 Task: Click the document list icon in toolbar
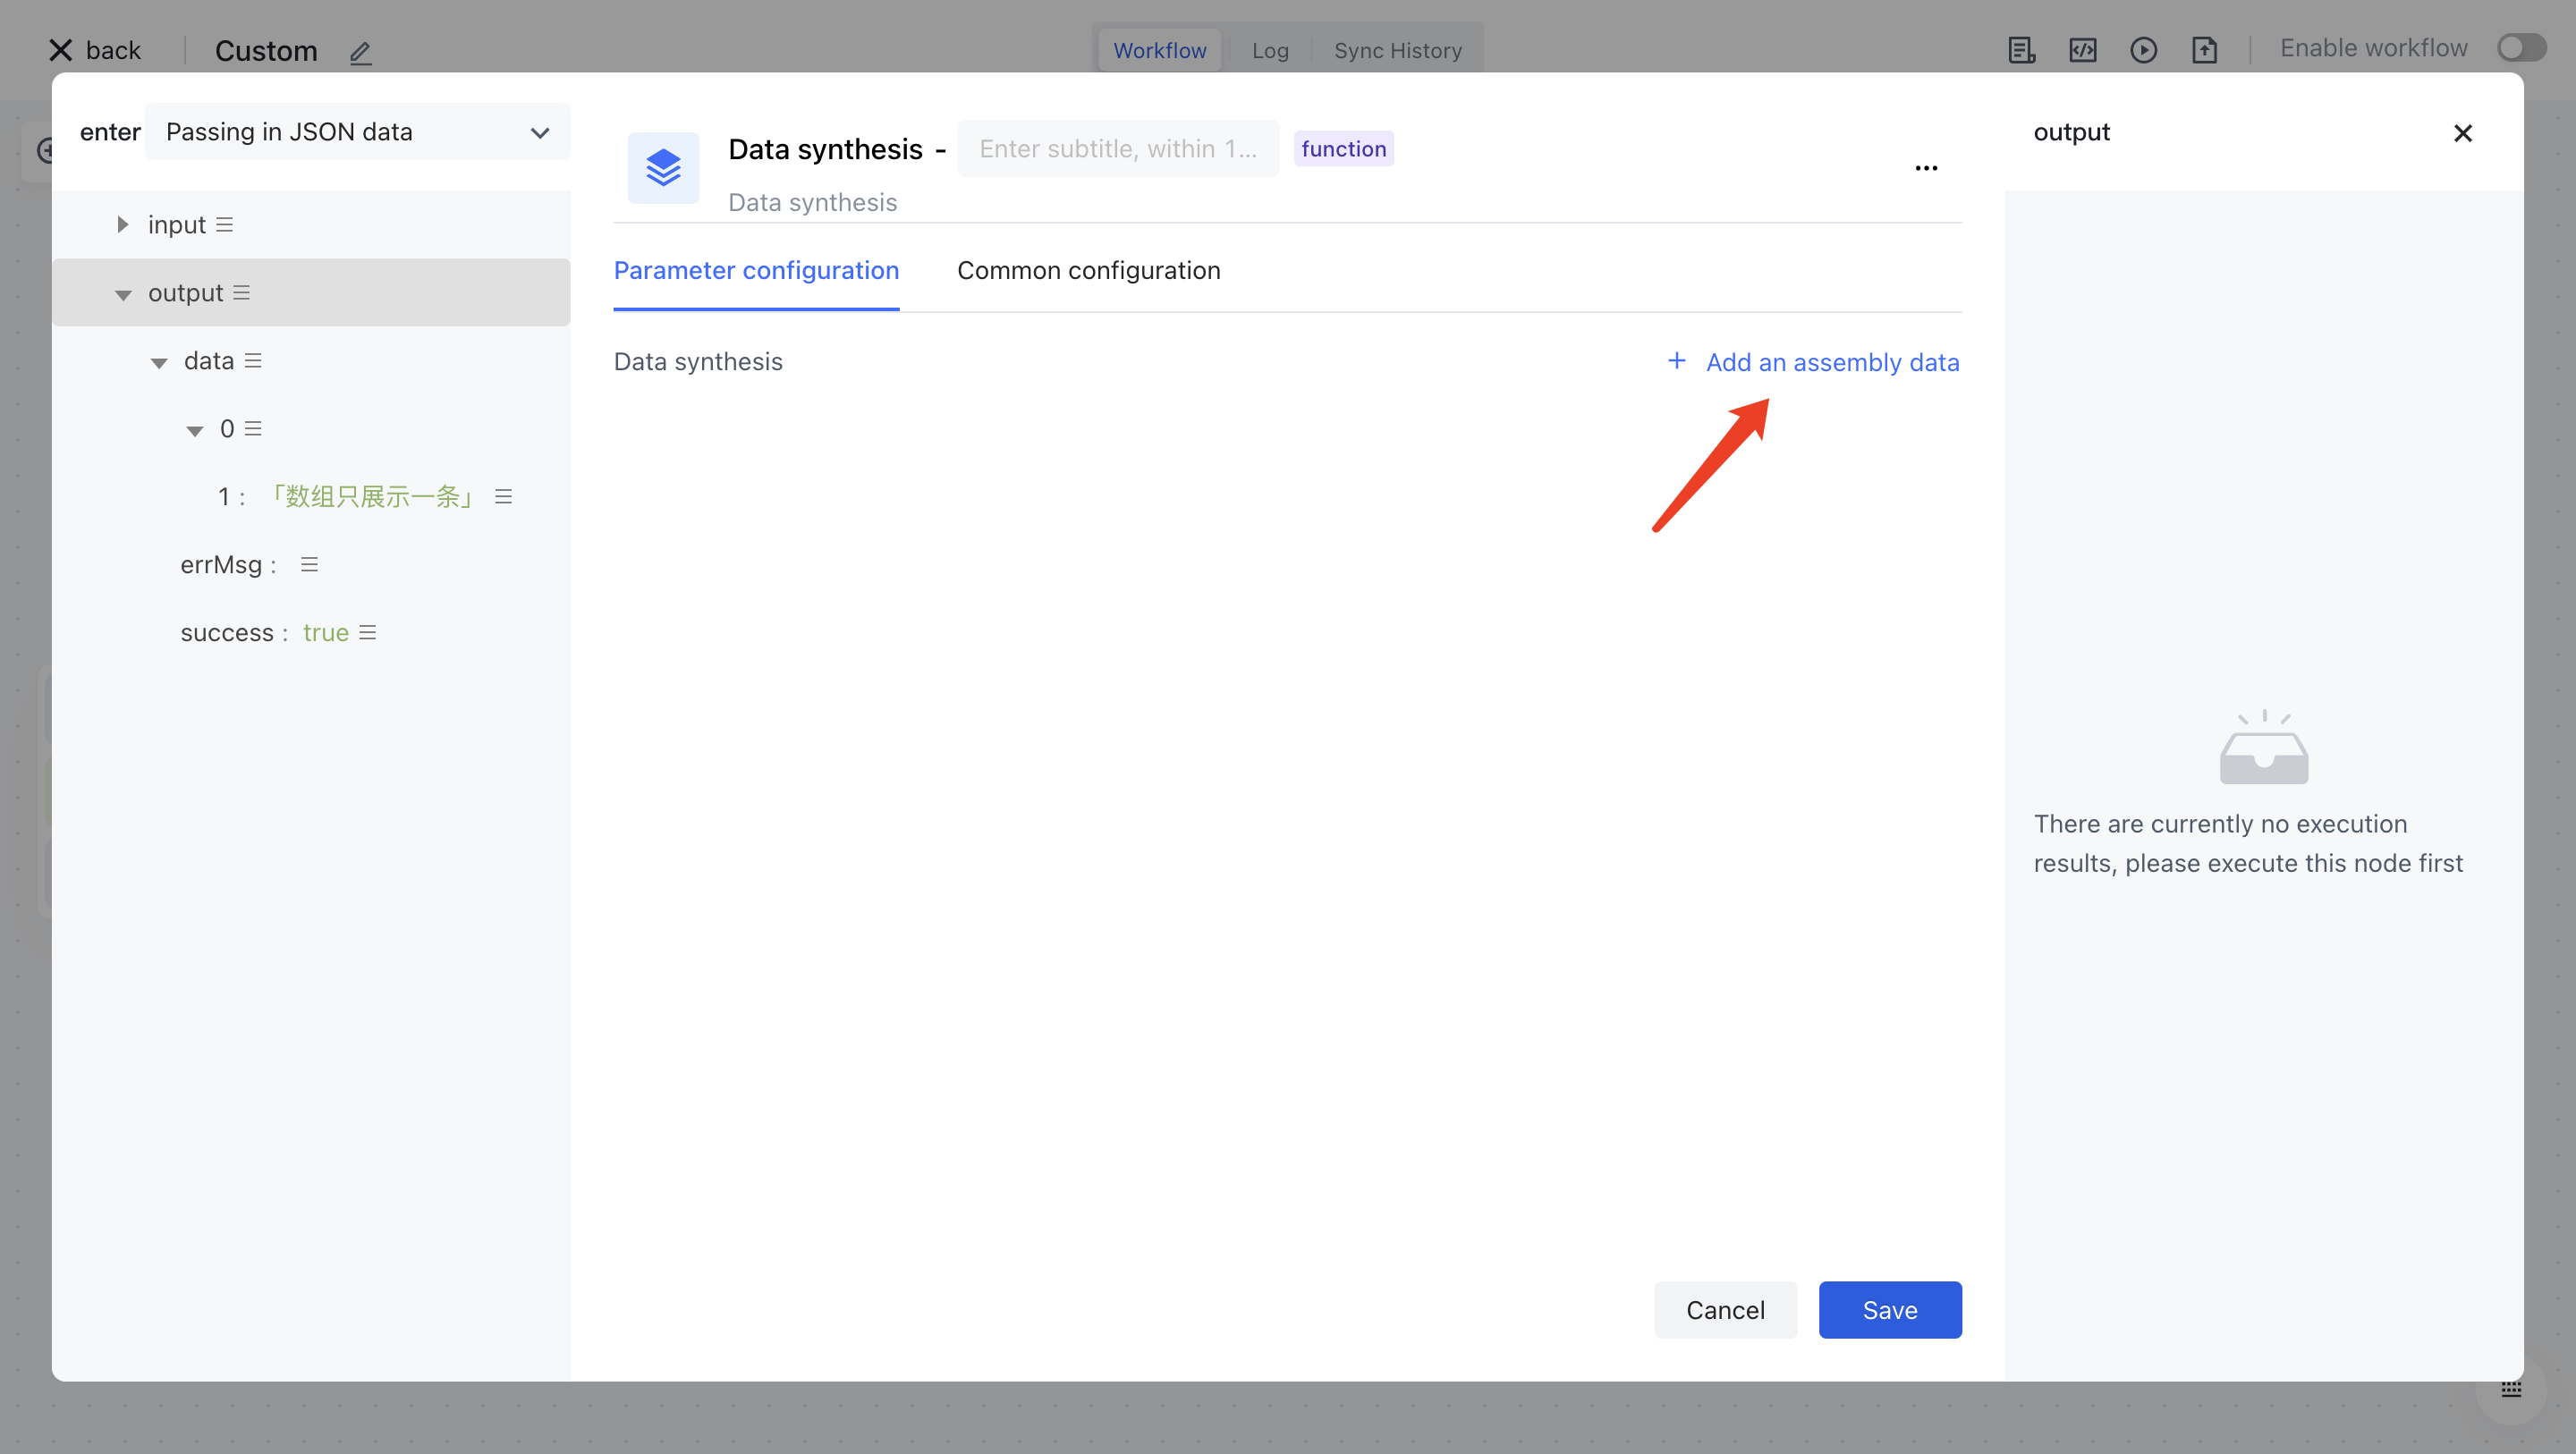tap(2021, 50)
